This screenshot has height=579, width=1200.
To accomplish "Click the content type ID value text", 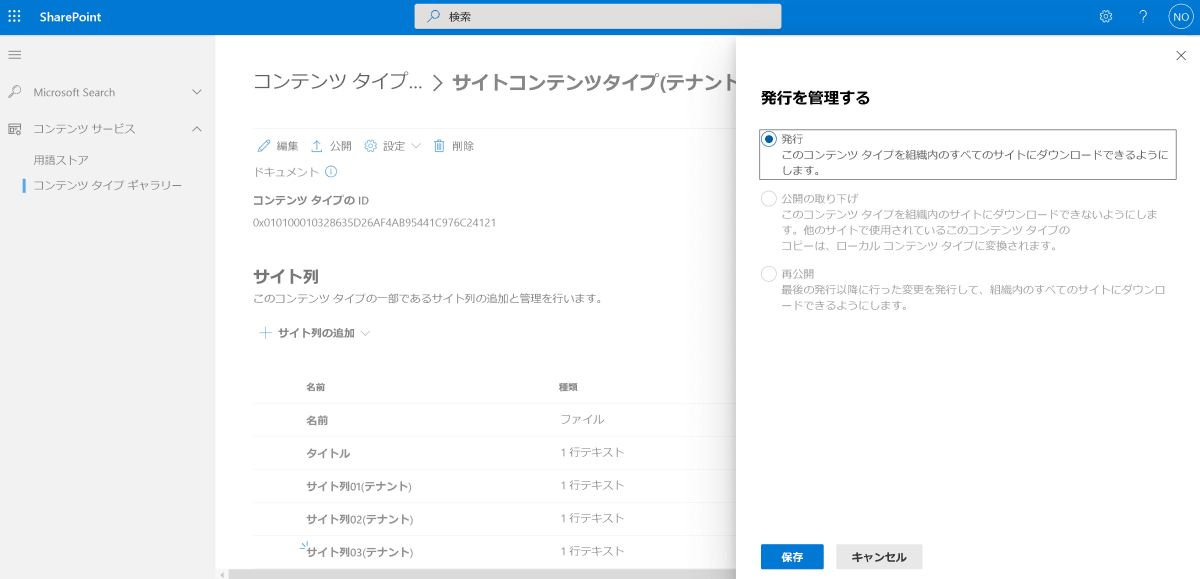I will 375,222.
